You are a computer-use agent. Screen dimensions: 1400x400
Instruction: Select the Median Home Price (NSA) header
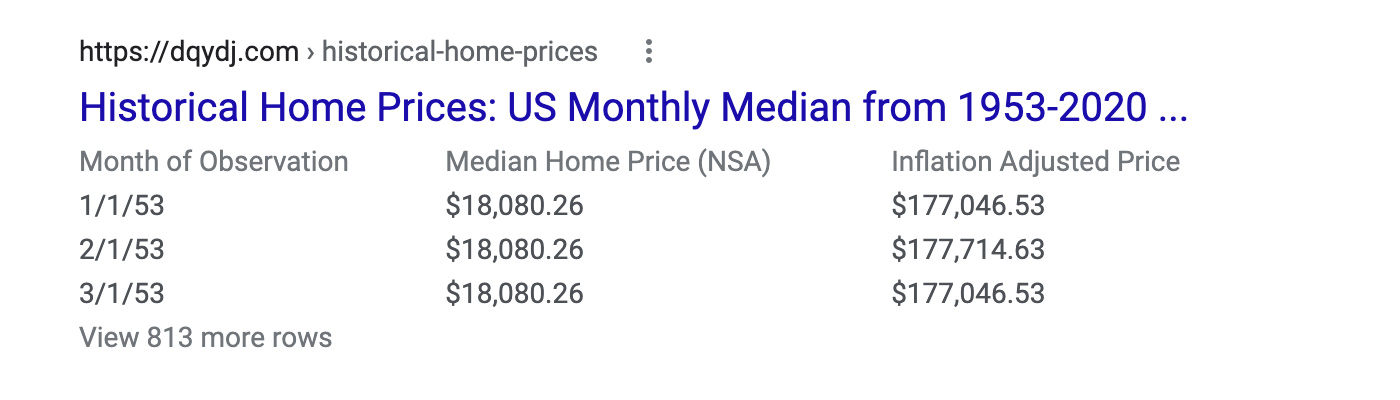608,162
